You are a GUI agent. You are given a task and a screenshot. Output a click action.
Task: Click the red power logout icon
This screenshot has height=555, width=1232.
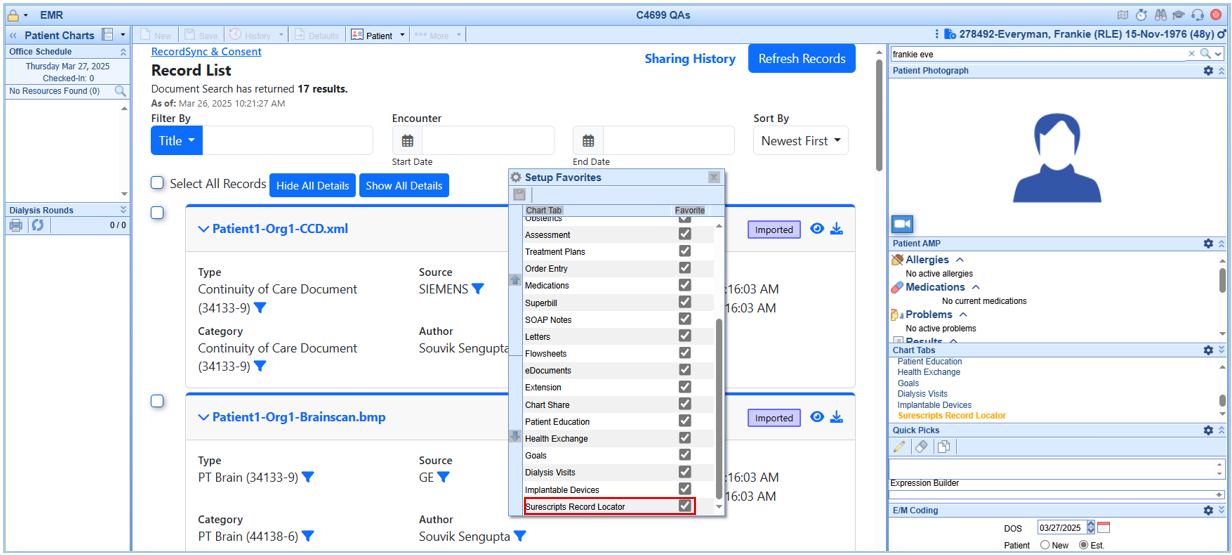coord(1216,15)
